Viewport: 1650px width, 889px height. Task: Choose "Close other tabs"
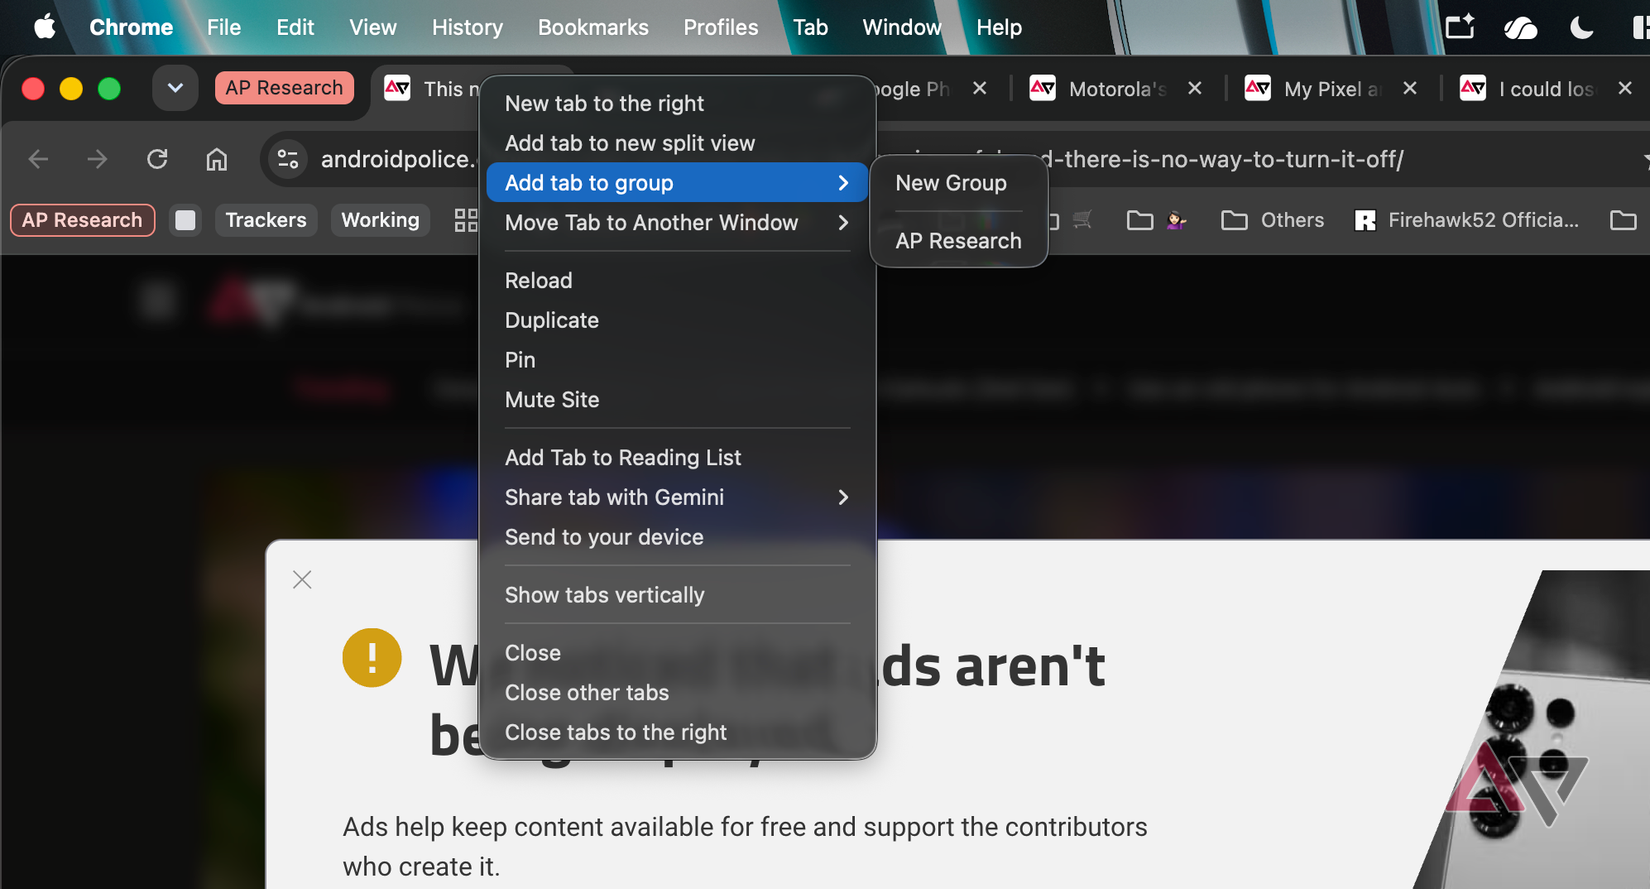pos(677,692)
